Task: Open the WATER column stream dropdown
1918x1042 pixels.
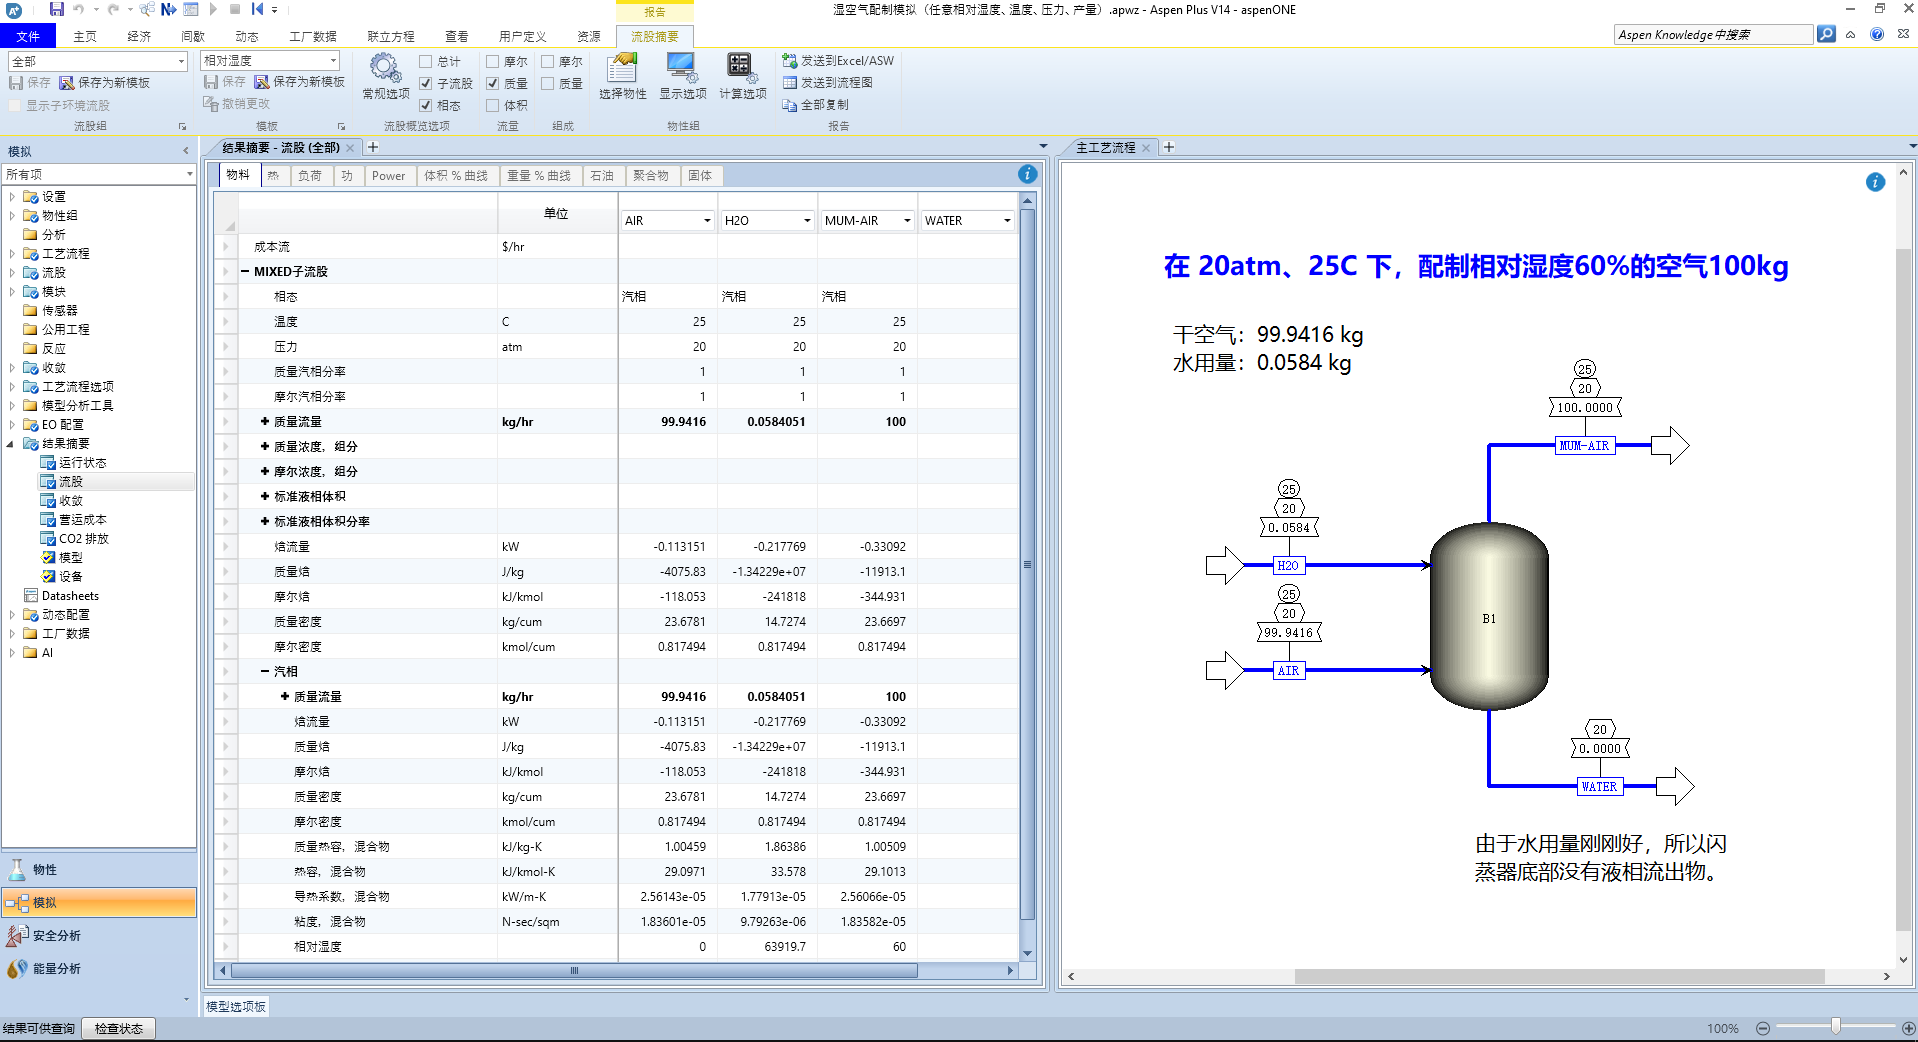Action: click(x=1007, y=220)
